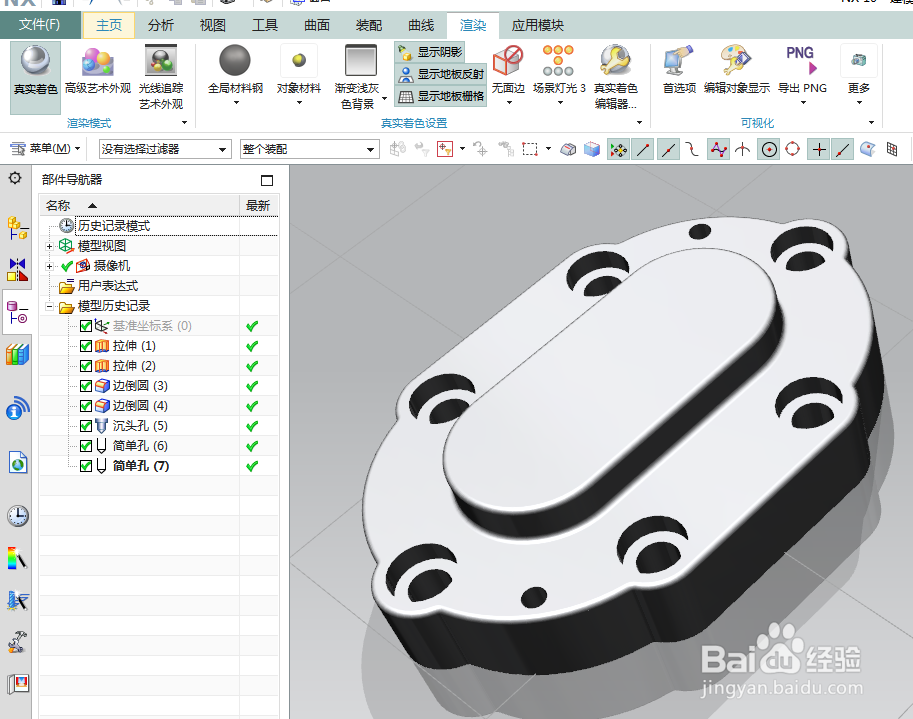Open the 文件(F) menu

pos(40,24)
